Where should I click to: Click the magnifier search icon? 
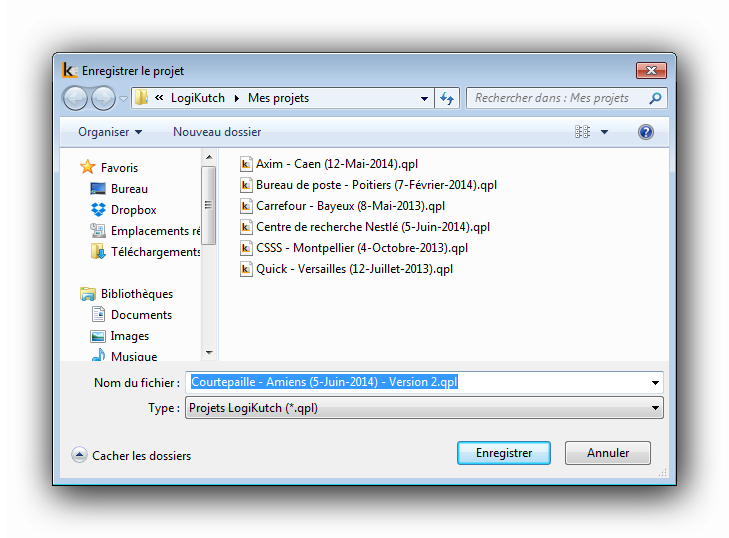[655, 98]
